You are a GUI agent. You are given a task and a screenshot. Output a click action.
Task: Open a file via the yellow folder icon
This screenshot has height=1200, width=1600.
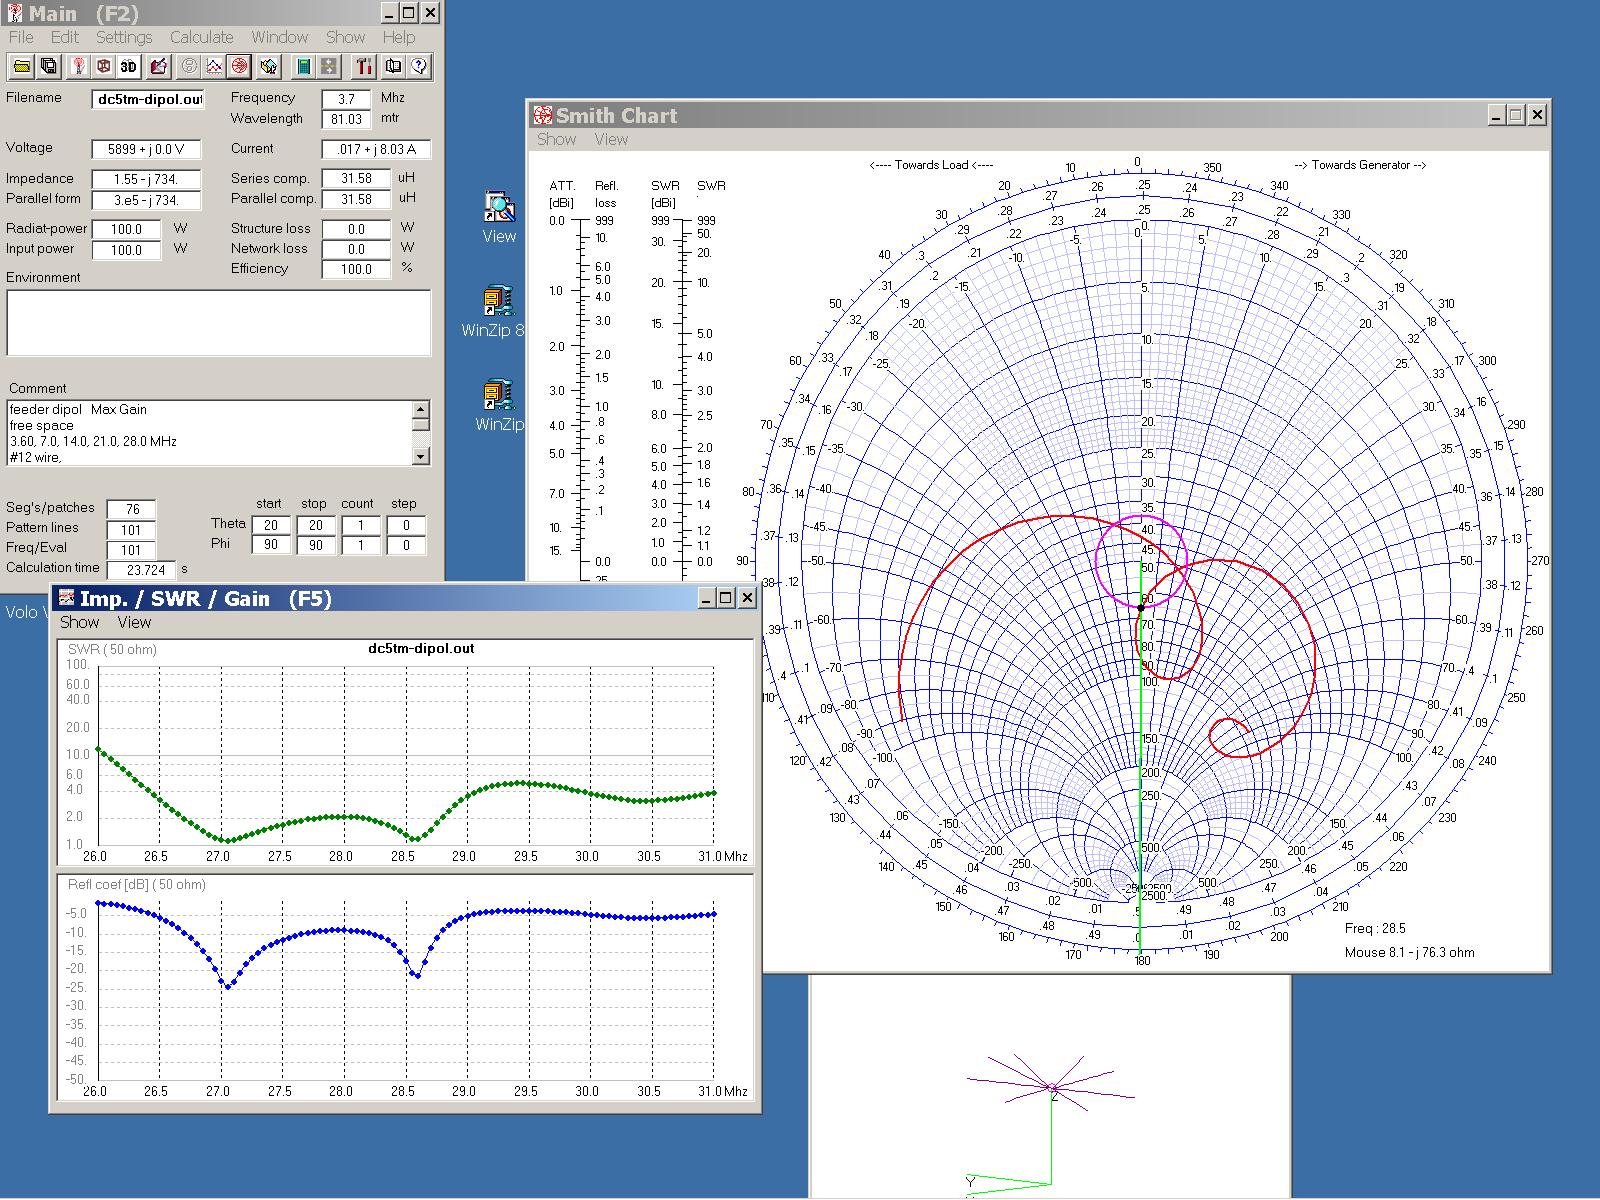[x=21, y=66]
